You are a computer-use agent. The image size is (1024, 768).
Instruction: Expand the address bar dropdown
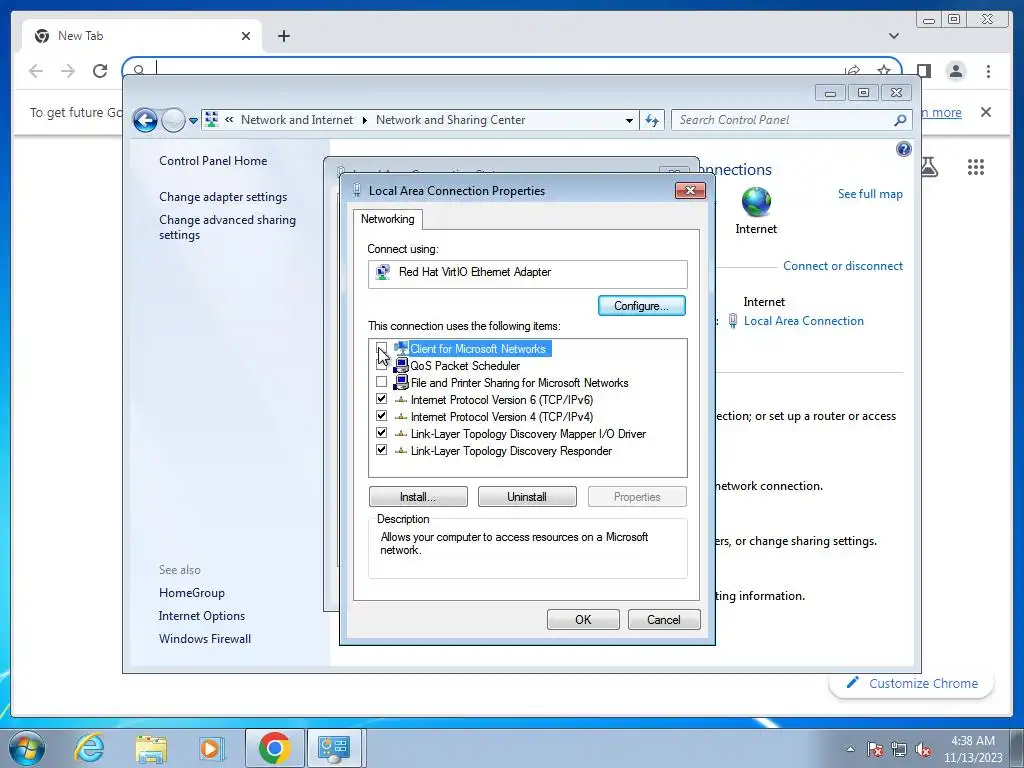(629, 120)
